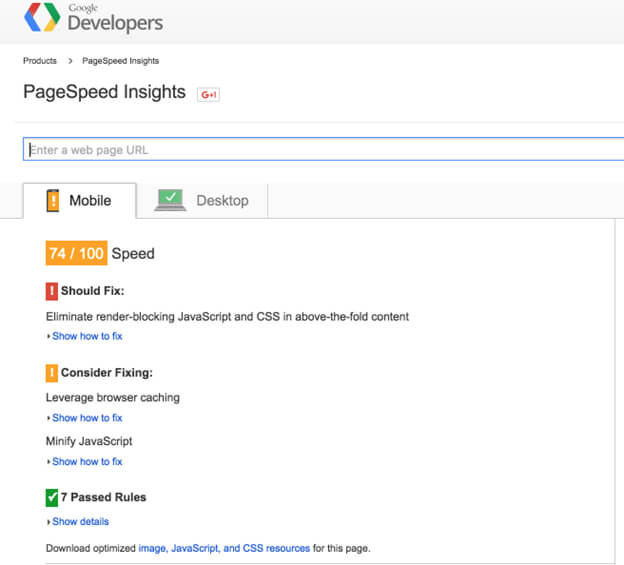Click the Google+ +1 button
624x565 pixels.
coord(208,94)
